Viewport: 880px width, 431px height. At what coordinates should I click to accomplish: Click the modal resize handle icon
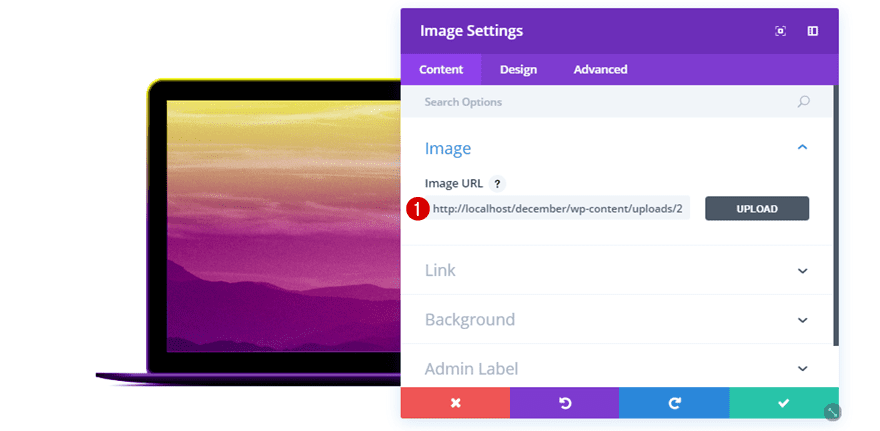(832, 411)
